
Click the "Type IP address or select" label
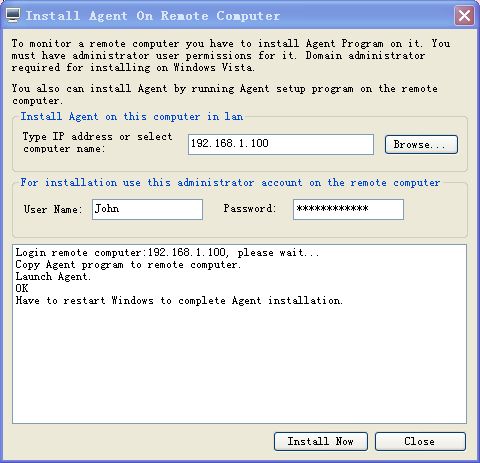[97, 137]
